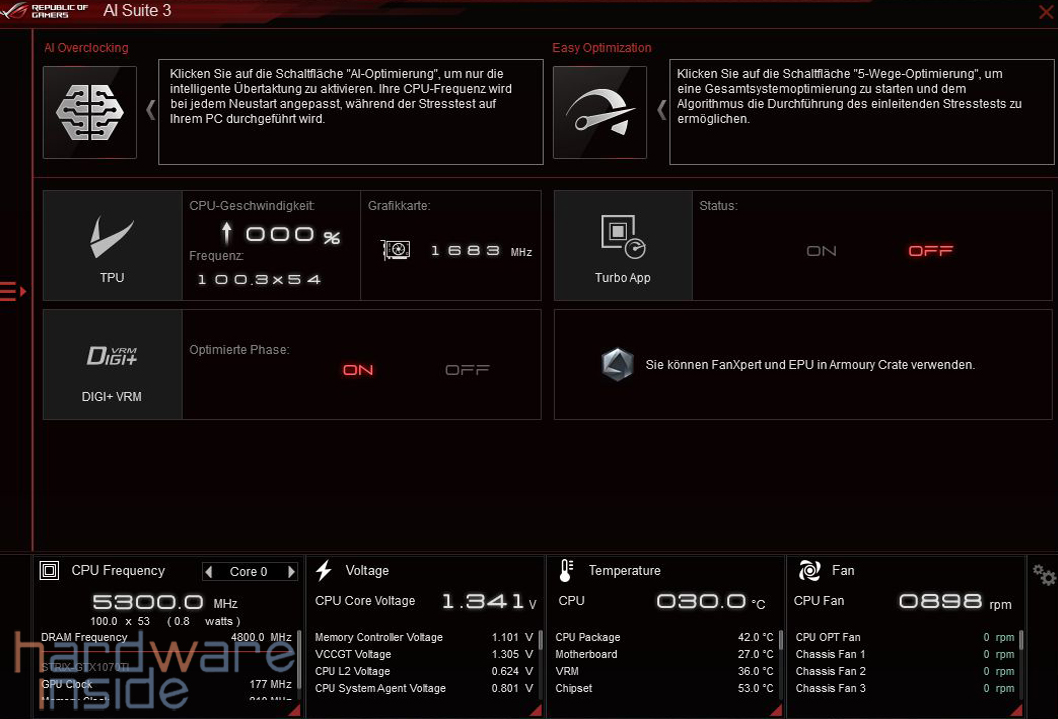The height and width of the screenshot is (719, 1058).
Task: Open the sidebar using the red arrows
Action: click(x=12, y=291)
